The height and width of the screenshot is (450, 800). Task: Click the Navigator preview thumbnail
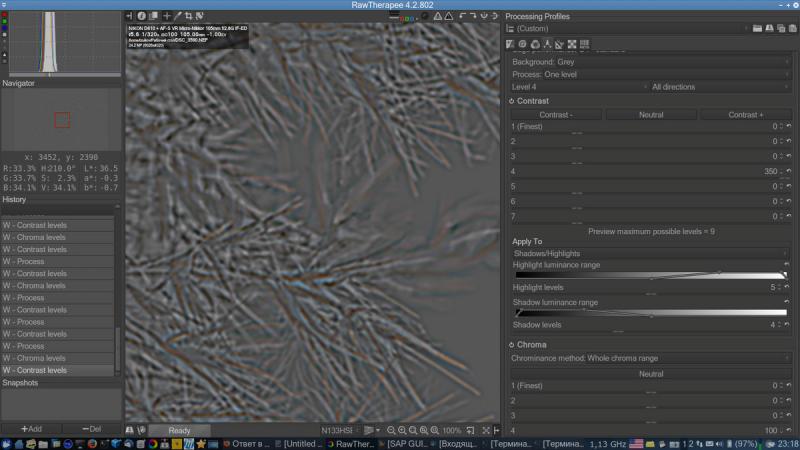pyautogui.click(x=61, y=120)
